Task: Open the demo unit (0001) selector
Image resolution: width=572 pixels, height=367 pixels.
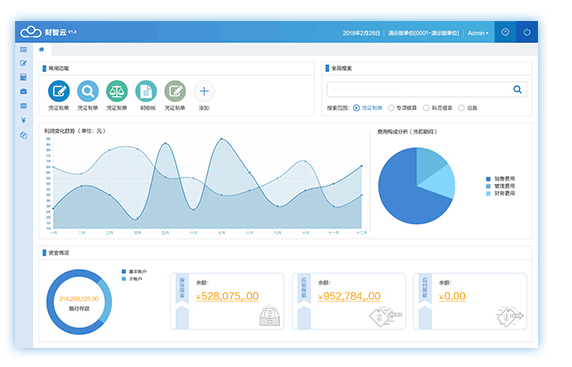Action: point(424,33)
